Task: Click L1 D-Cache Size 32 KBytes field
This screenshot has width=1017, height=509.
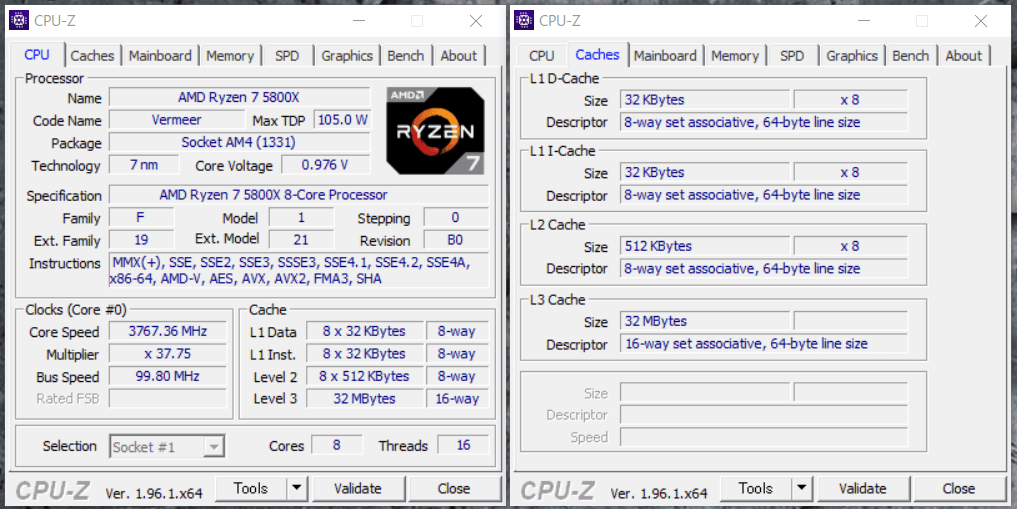Action: point(705,100)
